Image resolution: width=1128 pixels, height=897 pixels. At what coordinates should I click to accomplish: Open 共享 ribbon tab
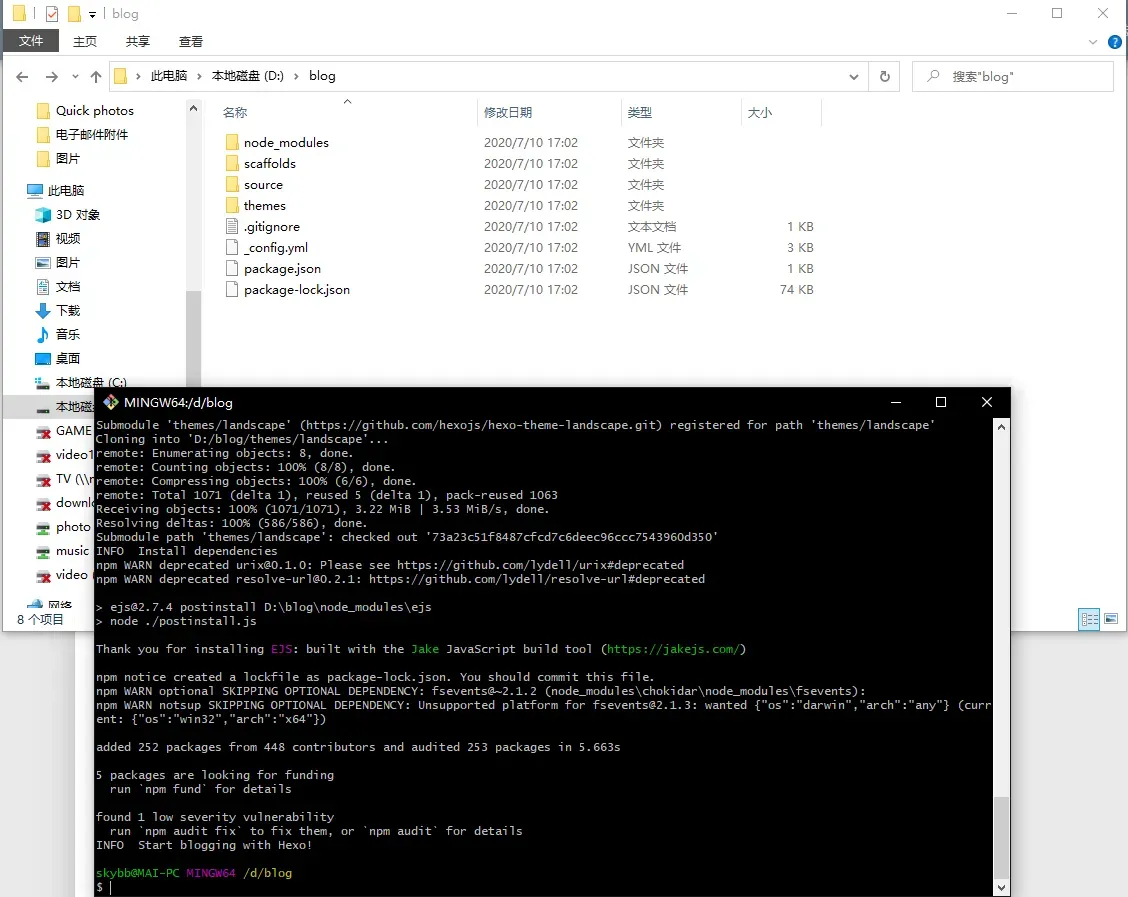137,42
